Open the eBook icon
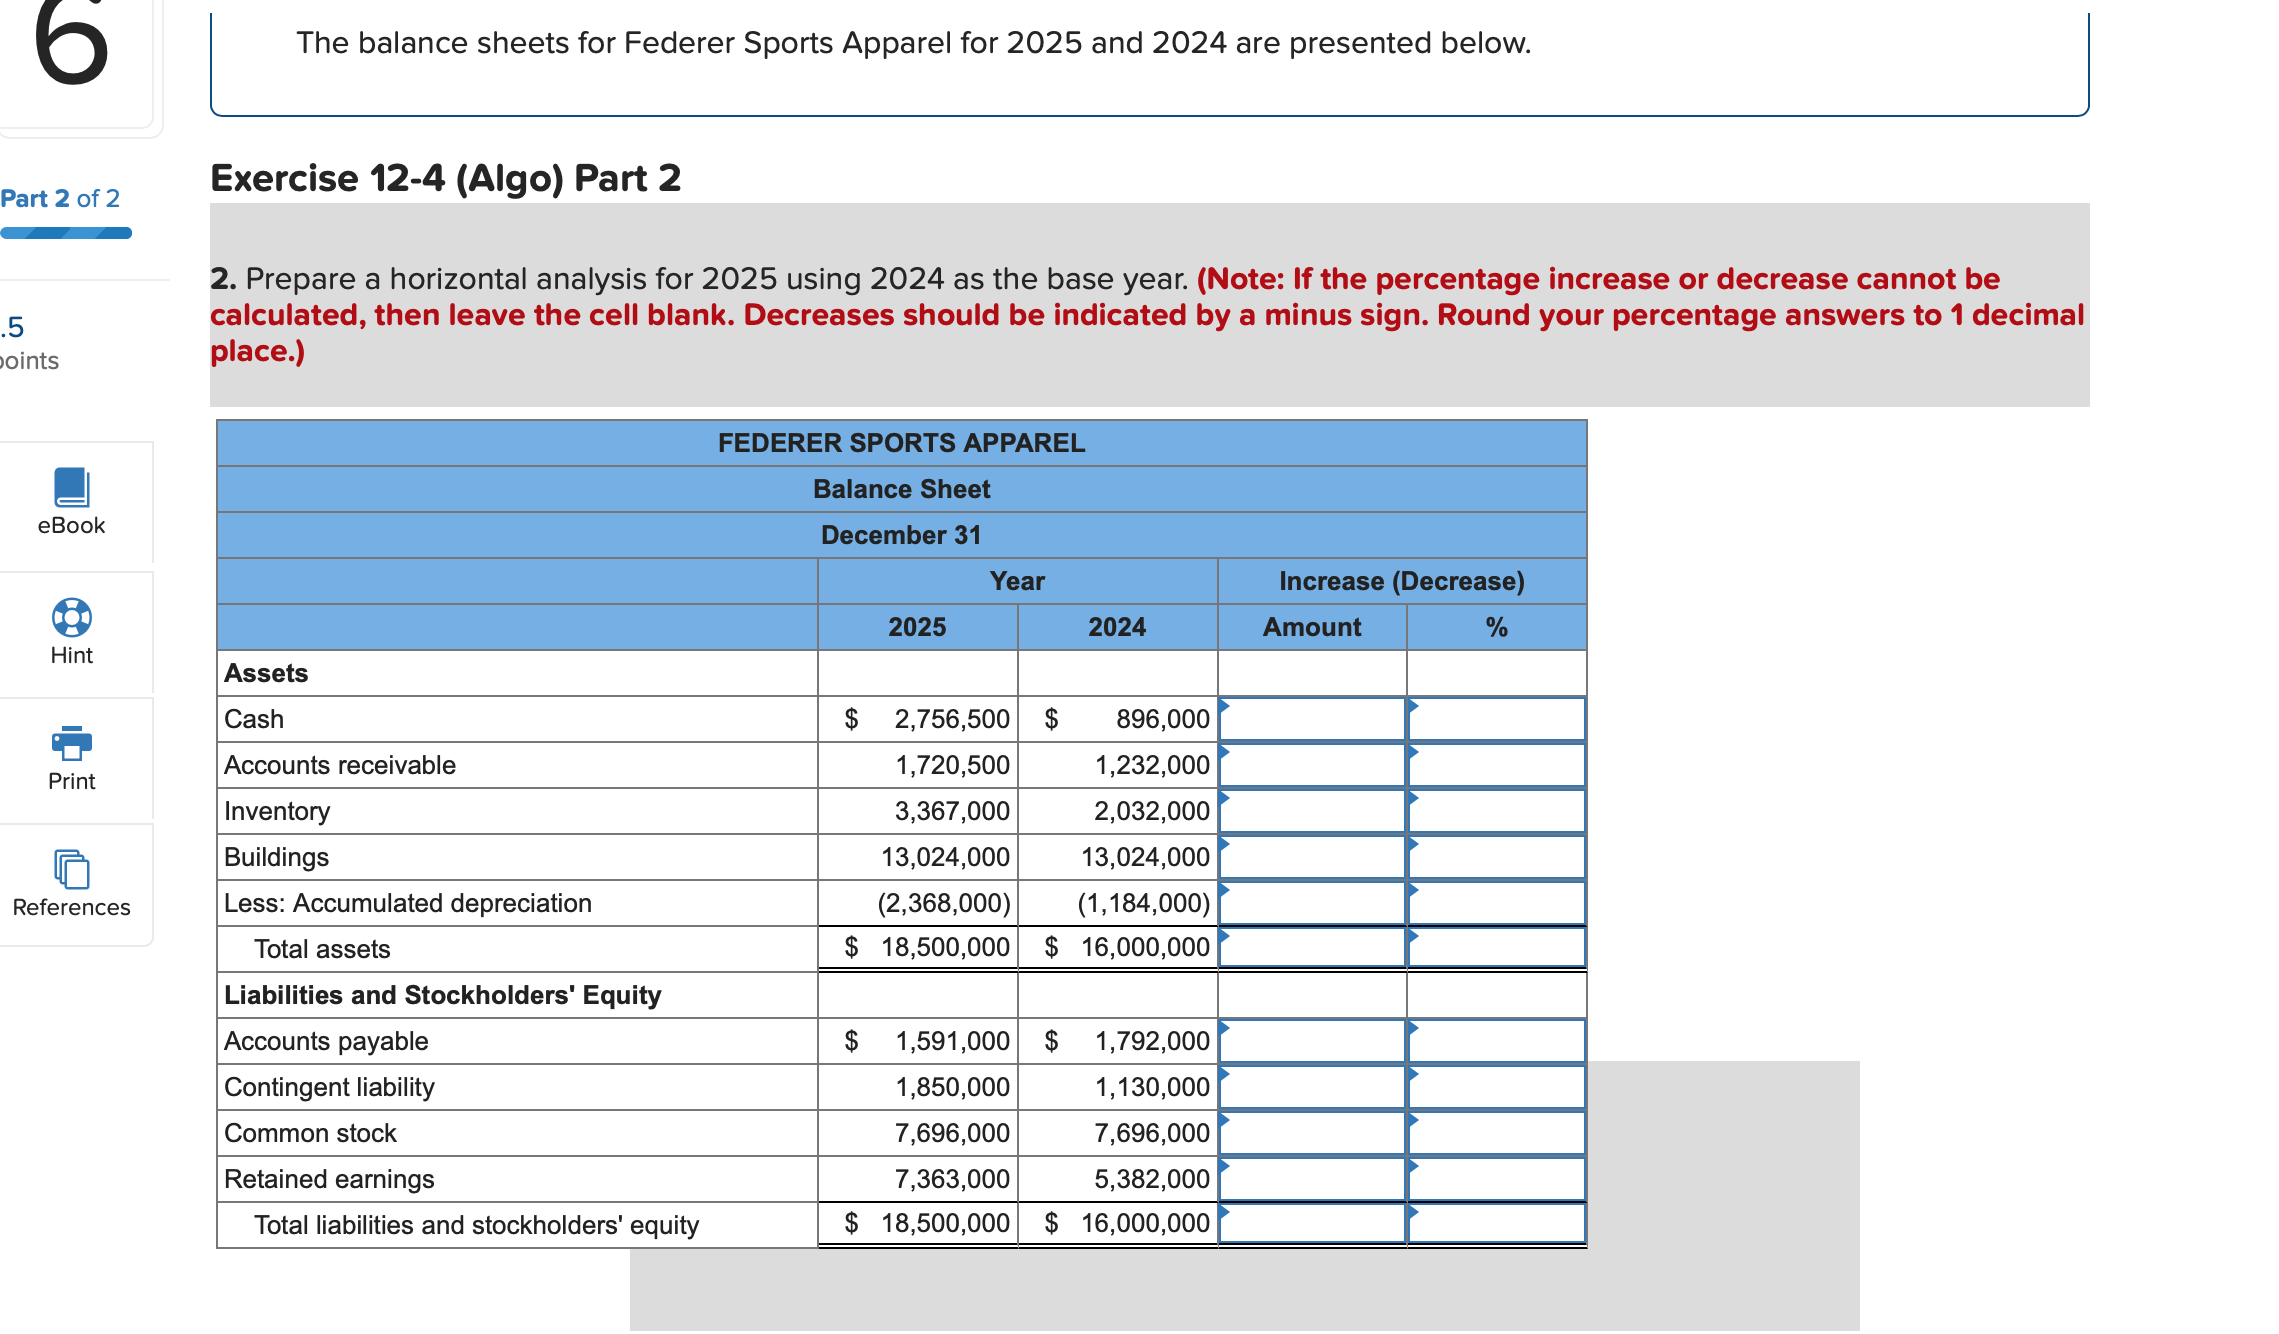This screenshot has width=2279, height=1334. point(71,488)
